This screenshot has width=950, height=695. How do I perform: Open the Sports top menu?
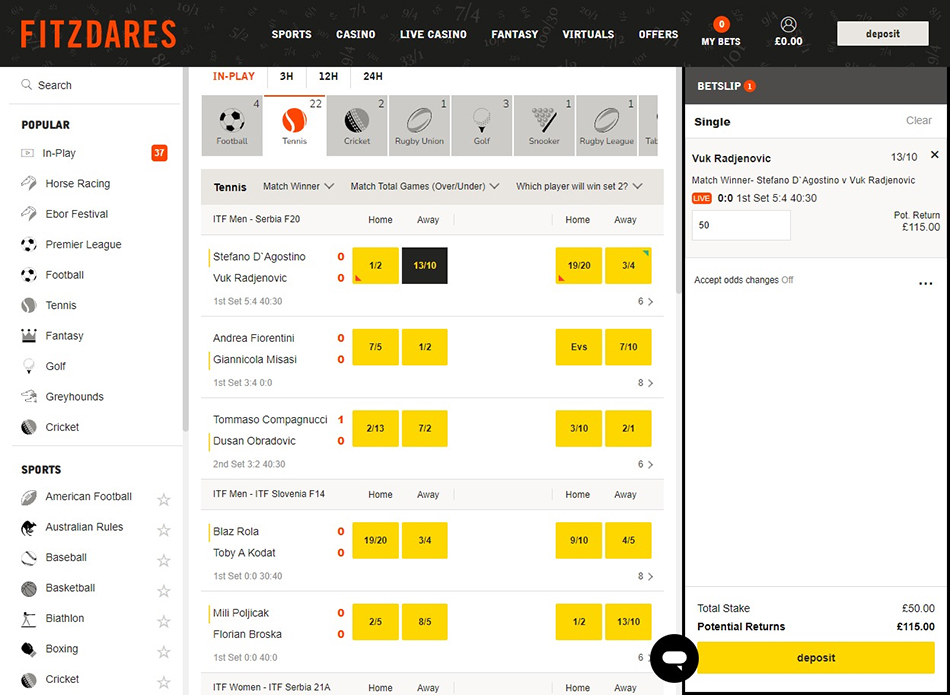[x=291, y=35]
